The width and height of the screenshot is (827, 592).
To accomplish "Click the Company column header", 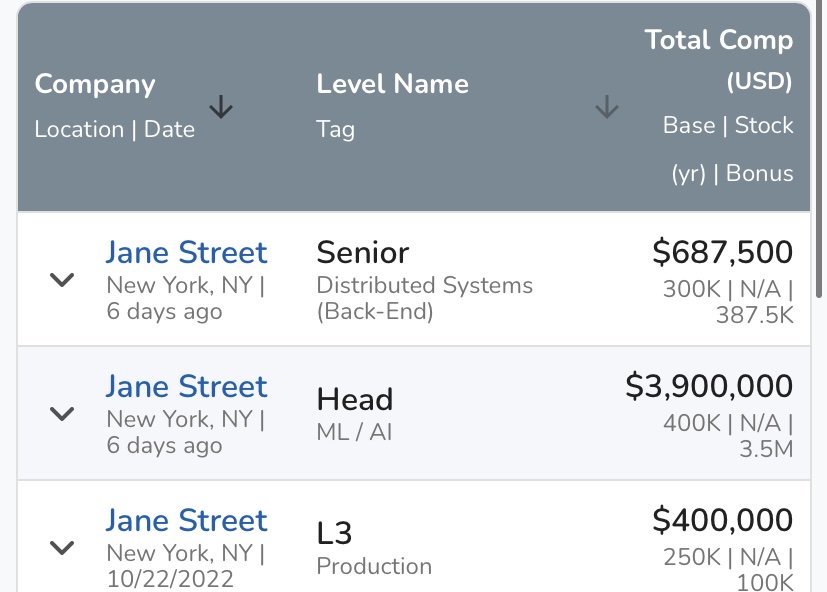I will (x=95, y=84).
